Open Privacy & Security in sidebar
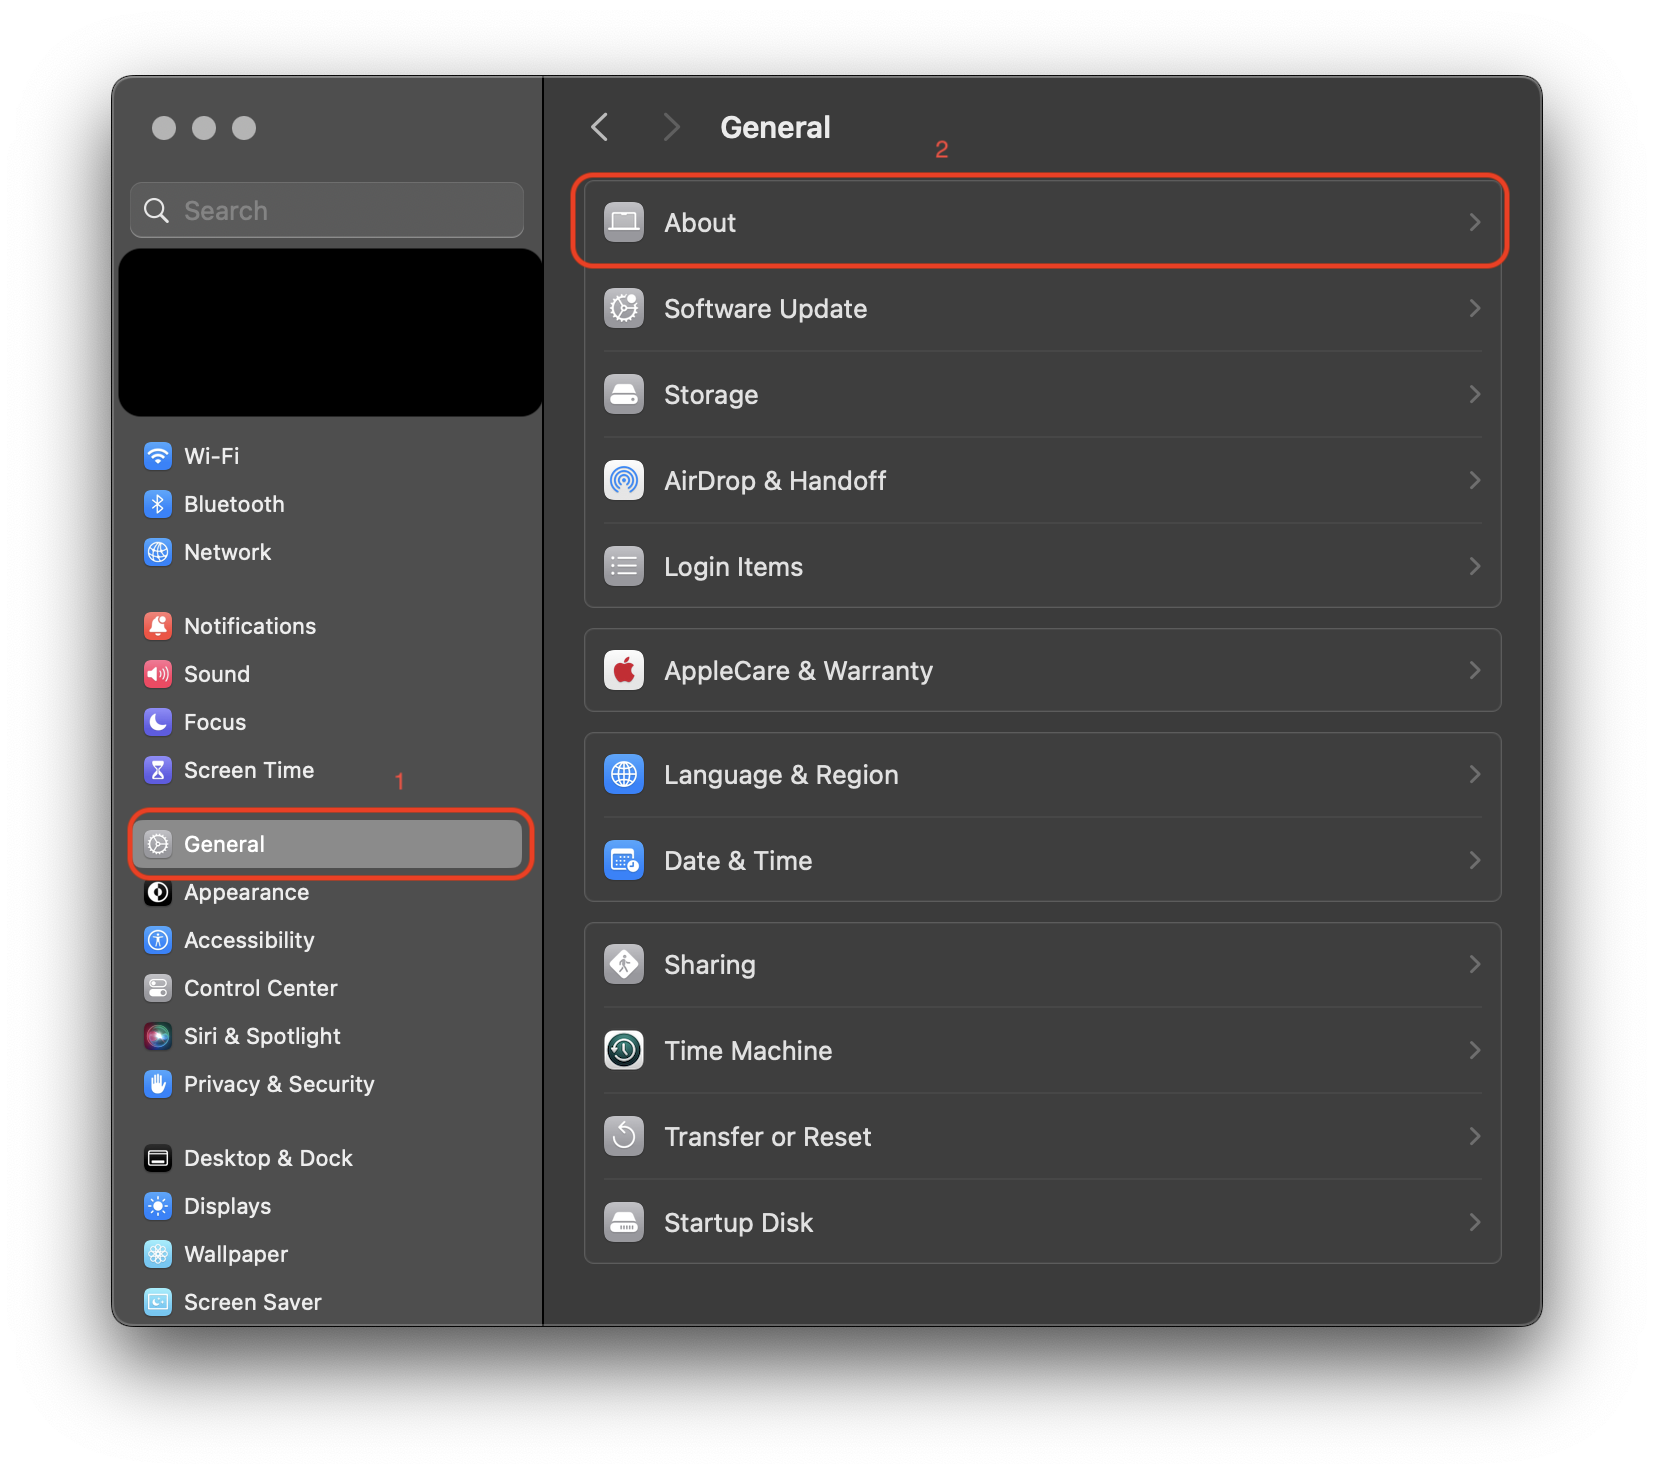 [x=278, y=1084]
